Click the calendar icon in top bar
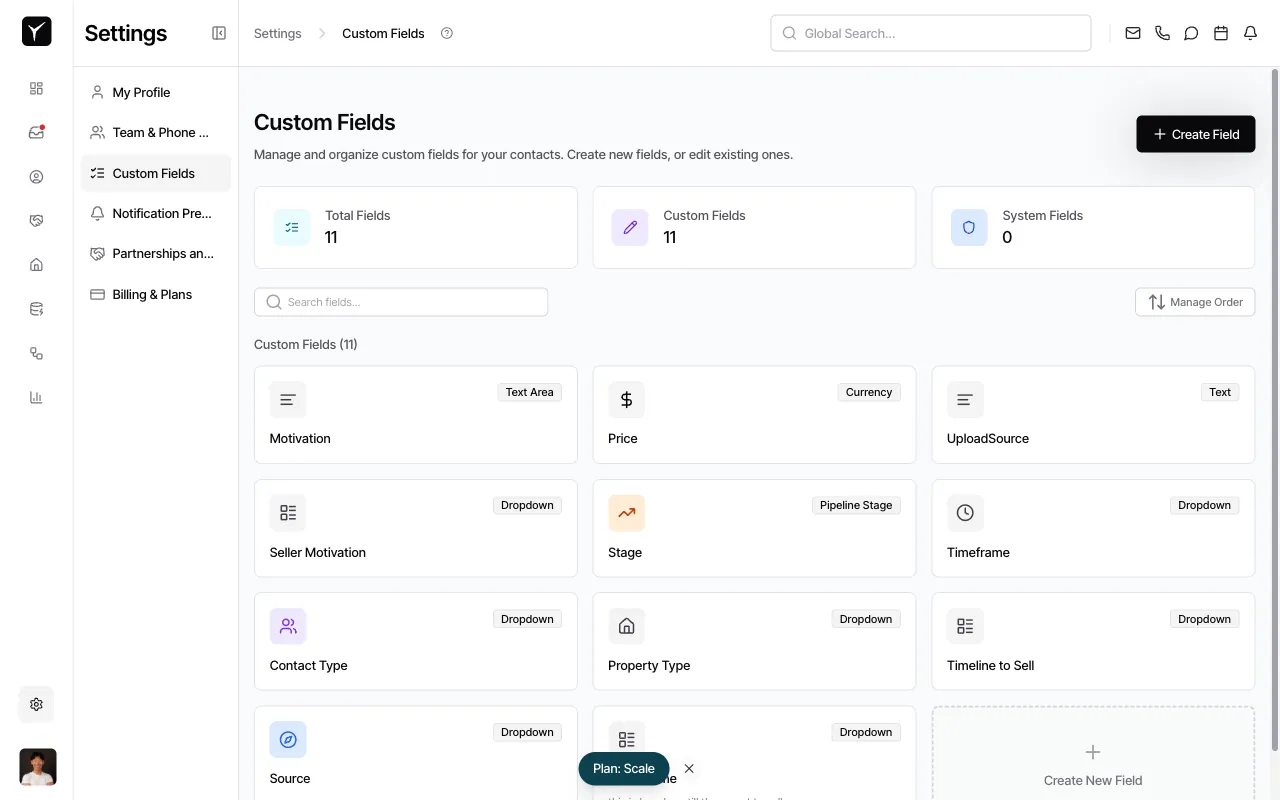Image resolution: width=1280 pixels, height=800 pixels. 1220,33
